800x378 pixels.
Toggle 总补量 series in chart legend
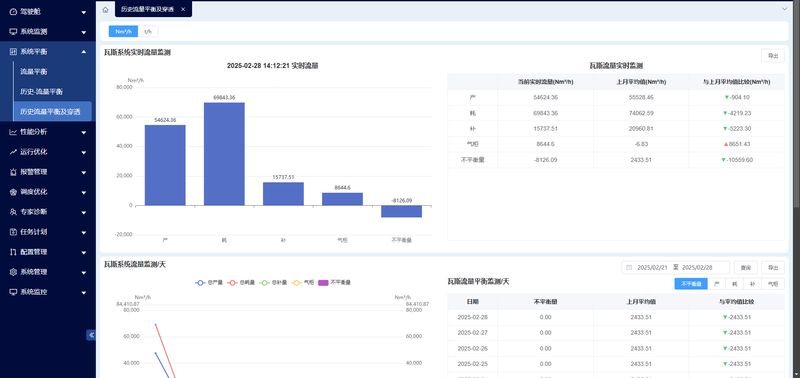pyautogui.click(x=273, y=282)
